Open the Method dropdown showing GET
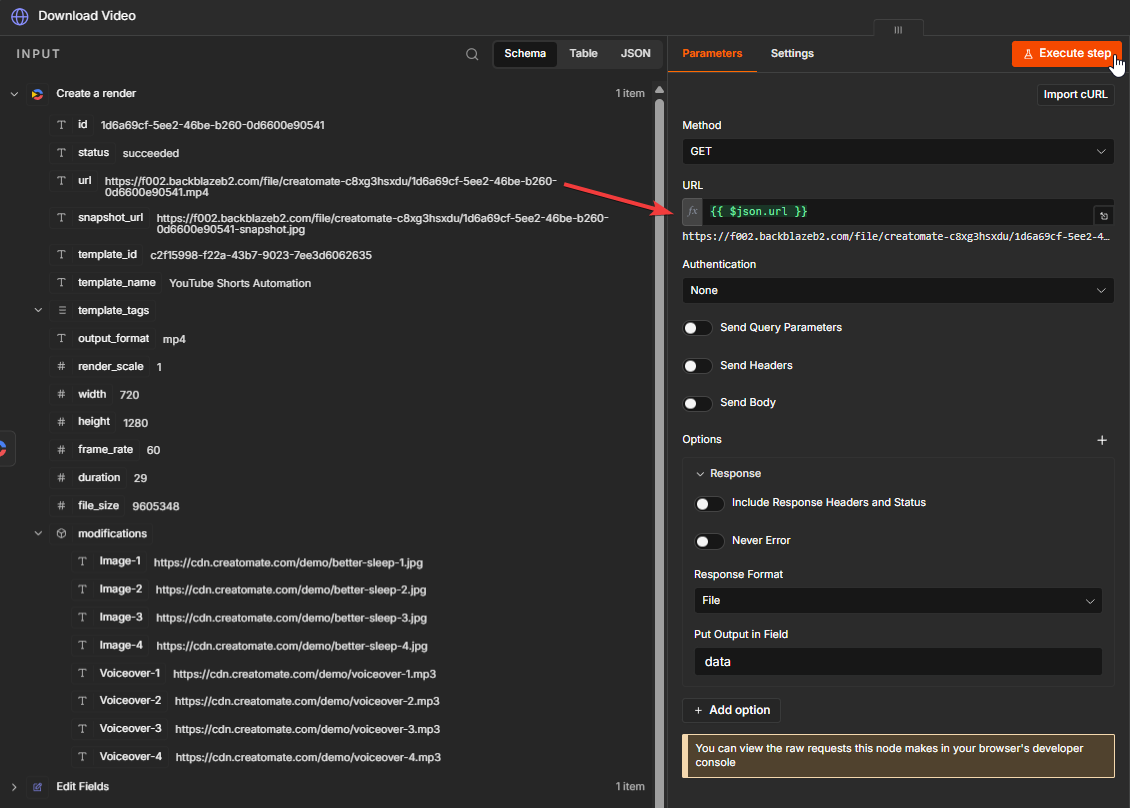Image resolution: width=1130 pixels, height=808 pixels. tap(897, 151)
